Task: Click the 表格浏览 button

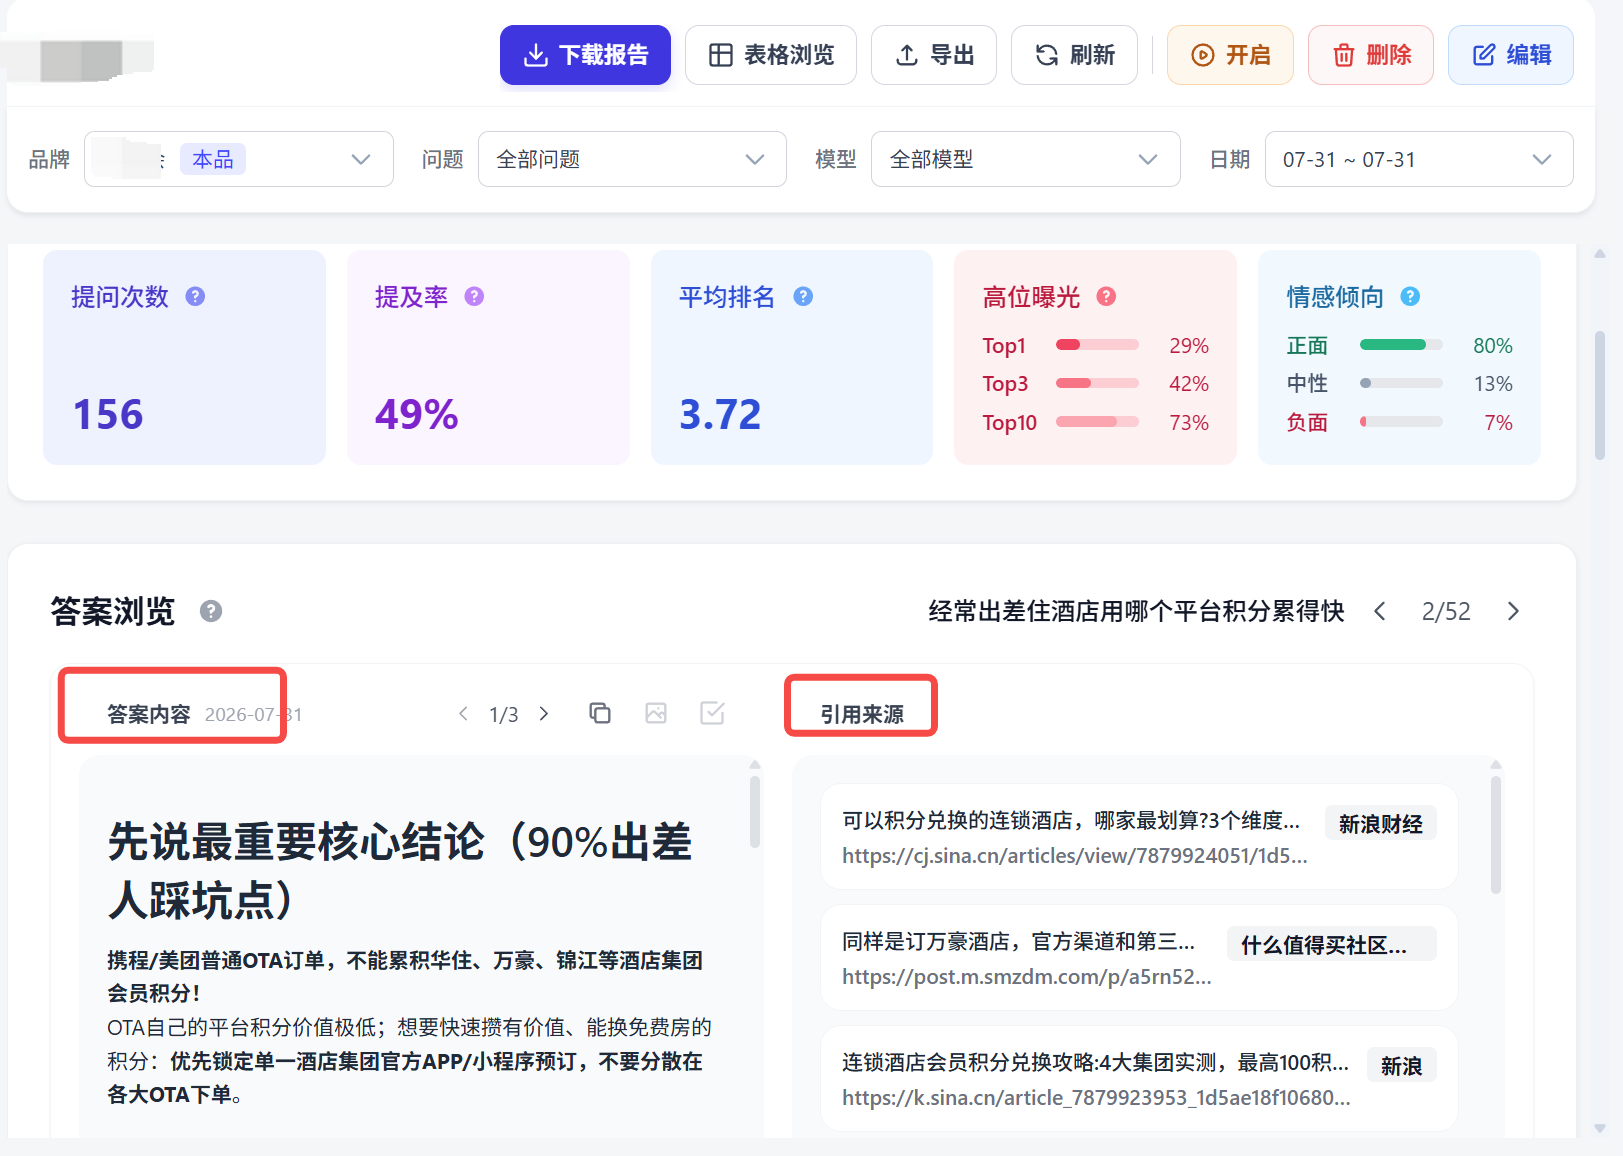Action: pyautogui.click(x=771, y=55)
